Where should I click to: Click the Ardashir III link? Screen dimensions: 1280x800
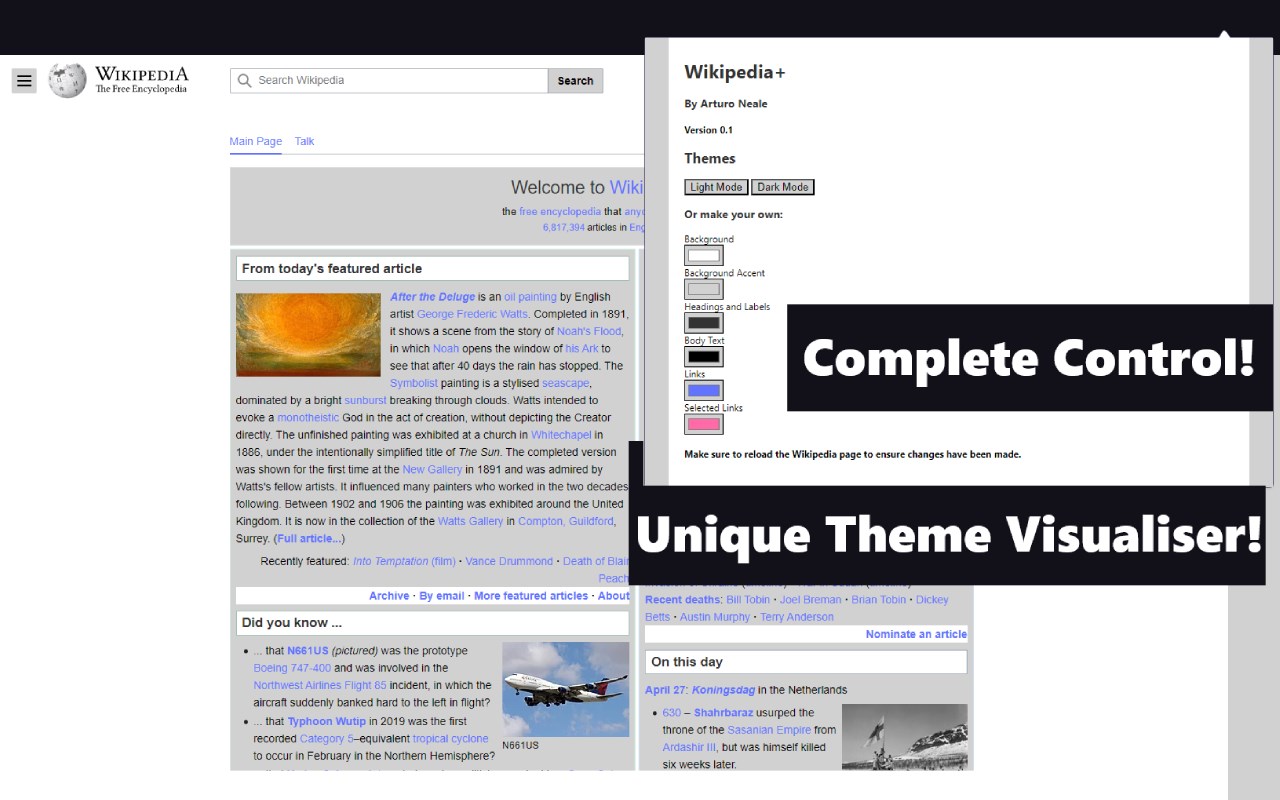pos(689,748)
